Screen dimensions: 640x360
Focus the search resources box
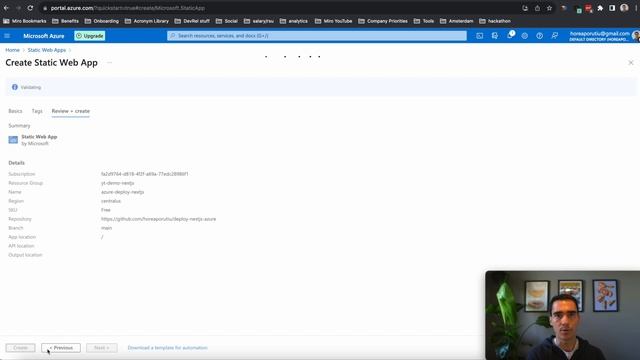click(x=317, y=36)
